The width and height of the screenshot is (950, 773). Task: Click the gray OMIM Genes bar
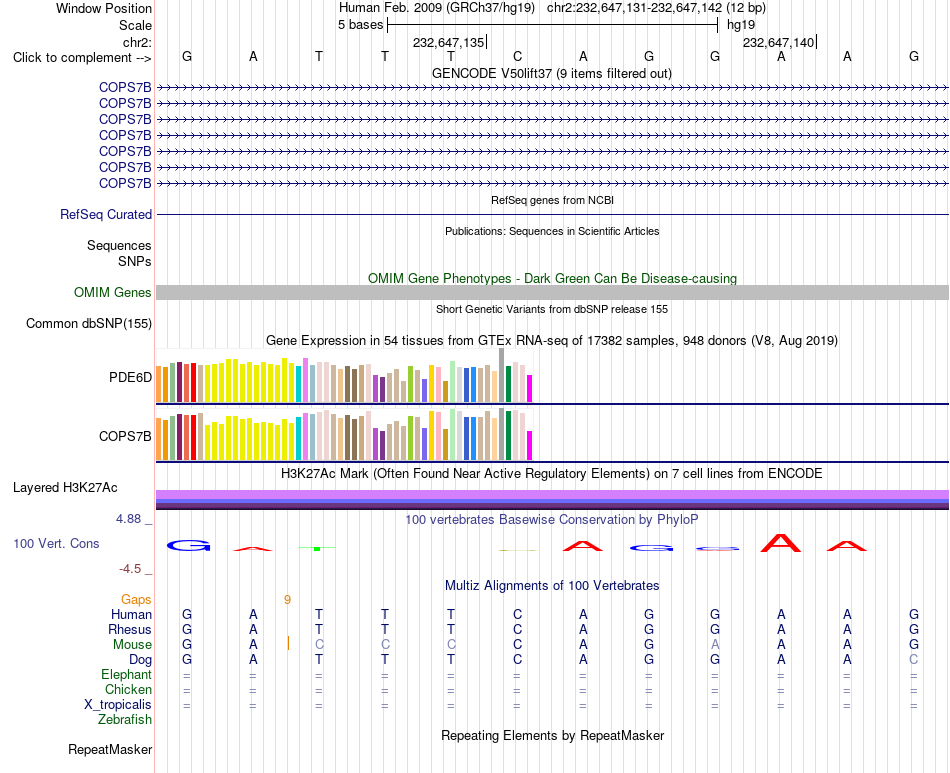(x=552, y=293)
